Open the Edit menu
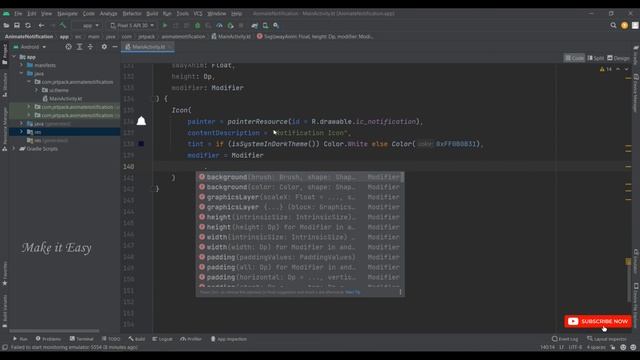The width and height of the screenshot is (640, 360). [32, 13]
